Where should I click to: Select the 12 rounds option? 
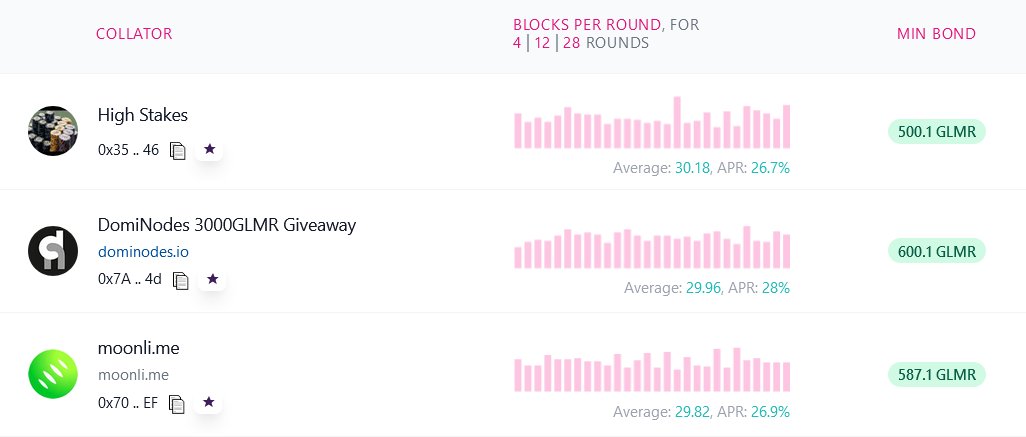tap(542, 43)
